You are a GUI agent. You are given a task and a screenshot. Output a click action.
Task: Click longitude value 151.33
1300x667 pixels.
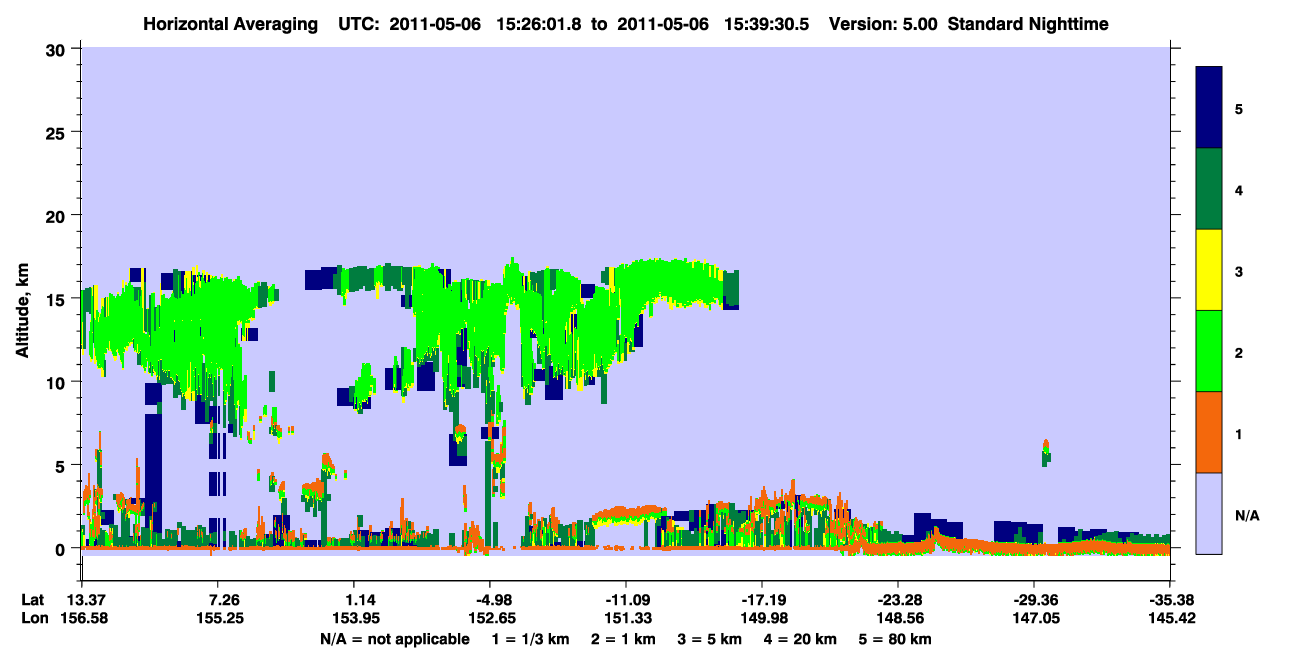pyautogui.click(x=626, y=619)
